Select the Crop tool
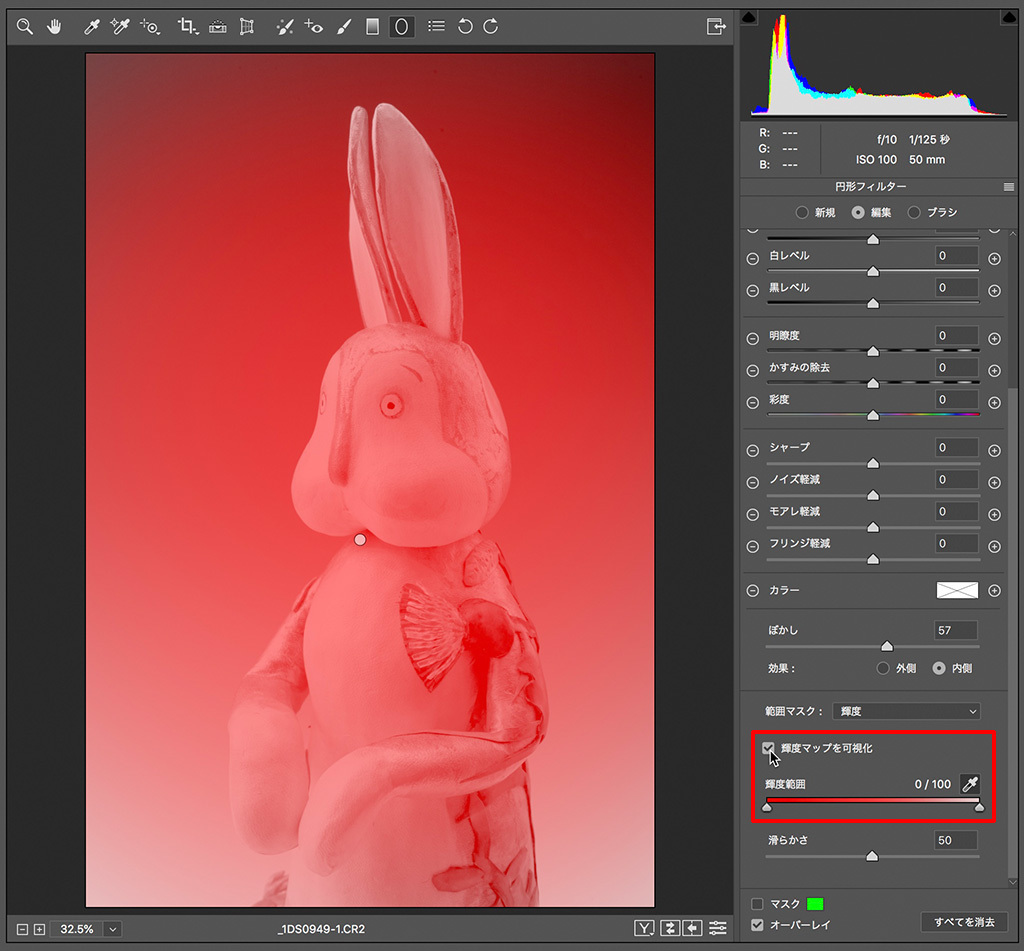The width and height of the screenshot is (1024, 951). (x=187, y=27)
